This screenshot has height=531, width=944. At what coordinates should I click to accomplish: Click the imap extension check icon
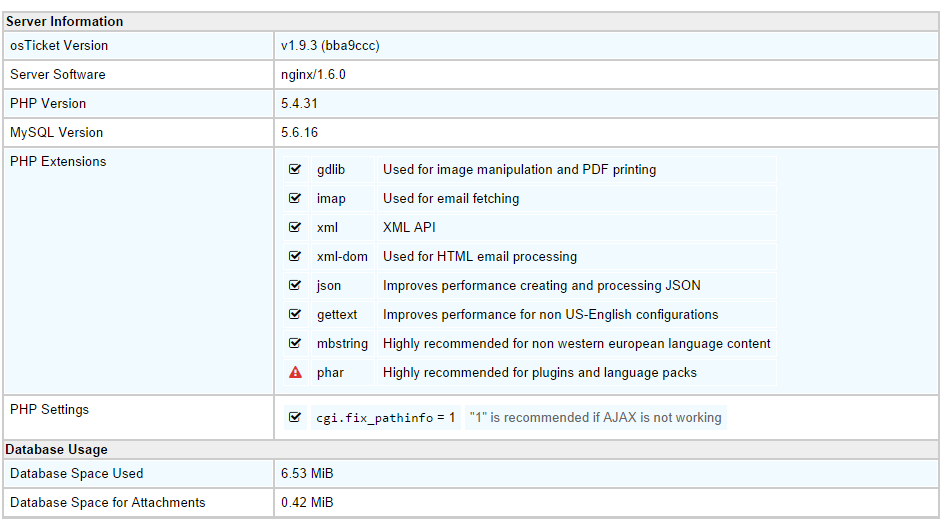(x=295, y=199)
